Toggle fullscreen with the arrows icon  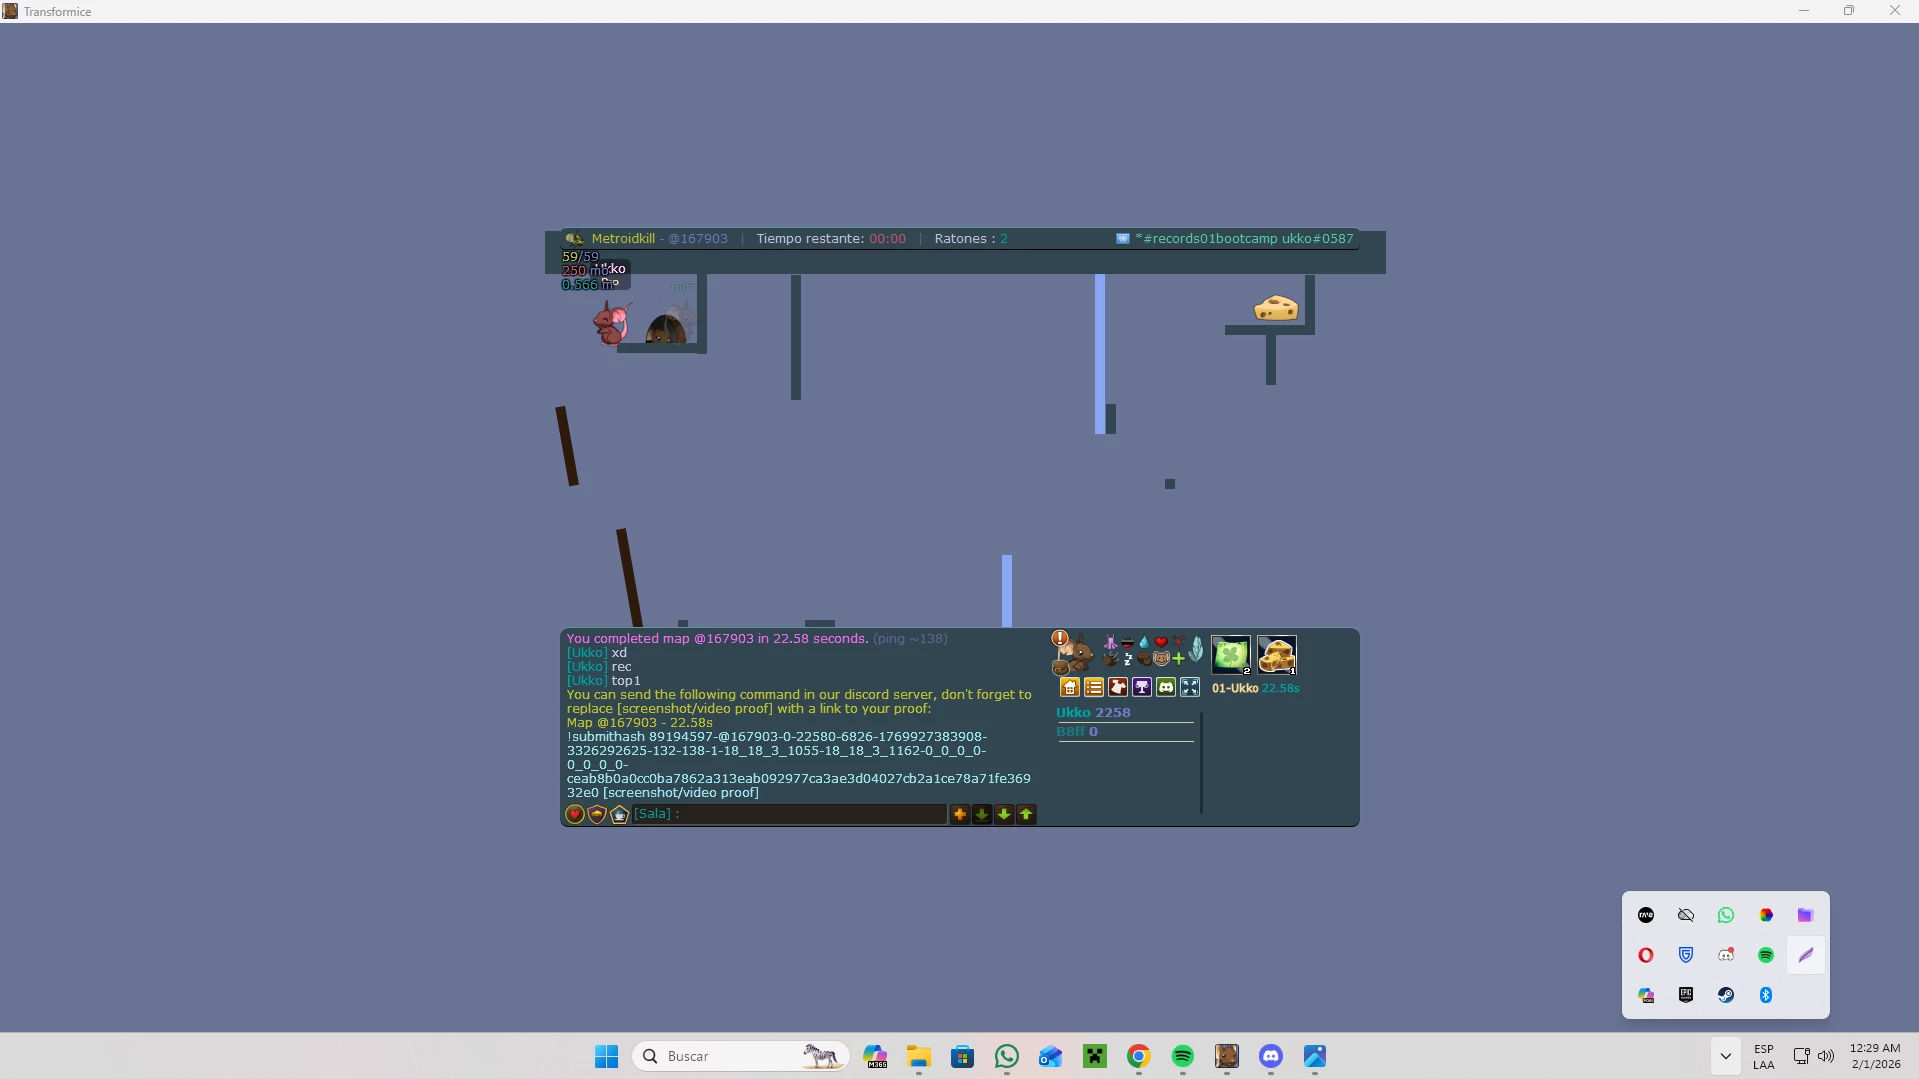(x=1190, y=687)
